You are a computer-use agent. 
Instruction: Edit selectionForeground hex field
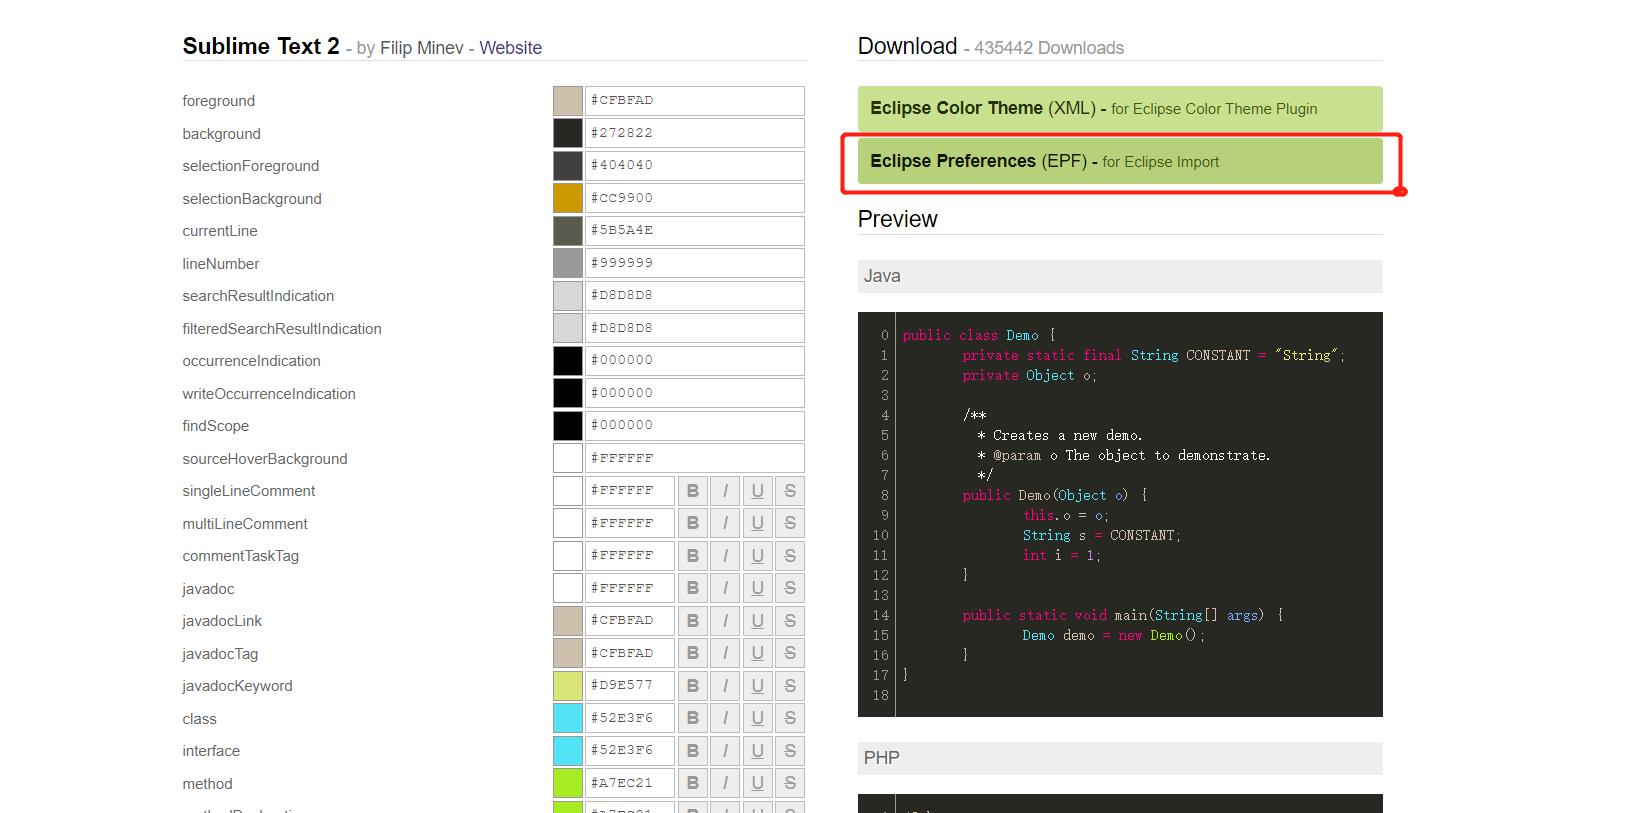point(694,166)
